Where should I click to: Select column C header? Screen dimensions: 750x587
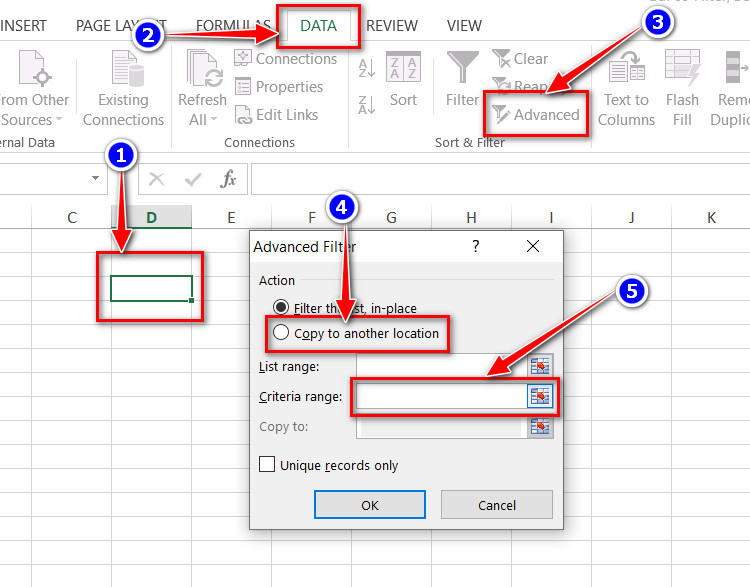pos(72,218)
